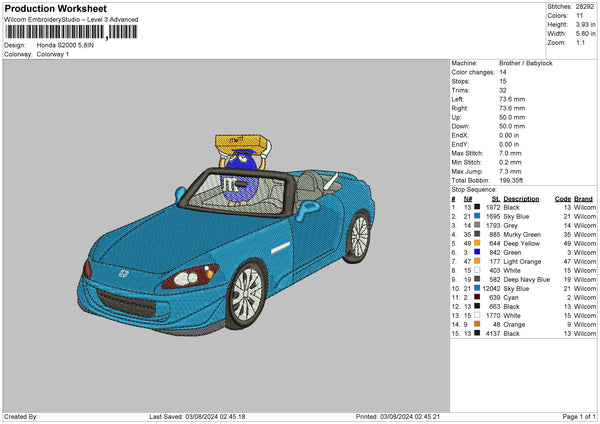Click the Right extent value 73.6 mm

tap(512, 108)
